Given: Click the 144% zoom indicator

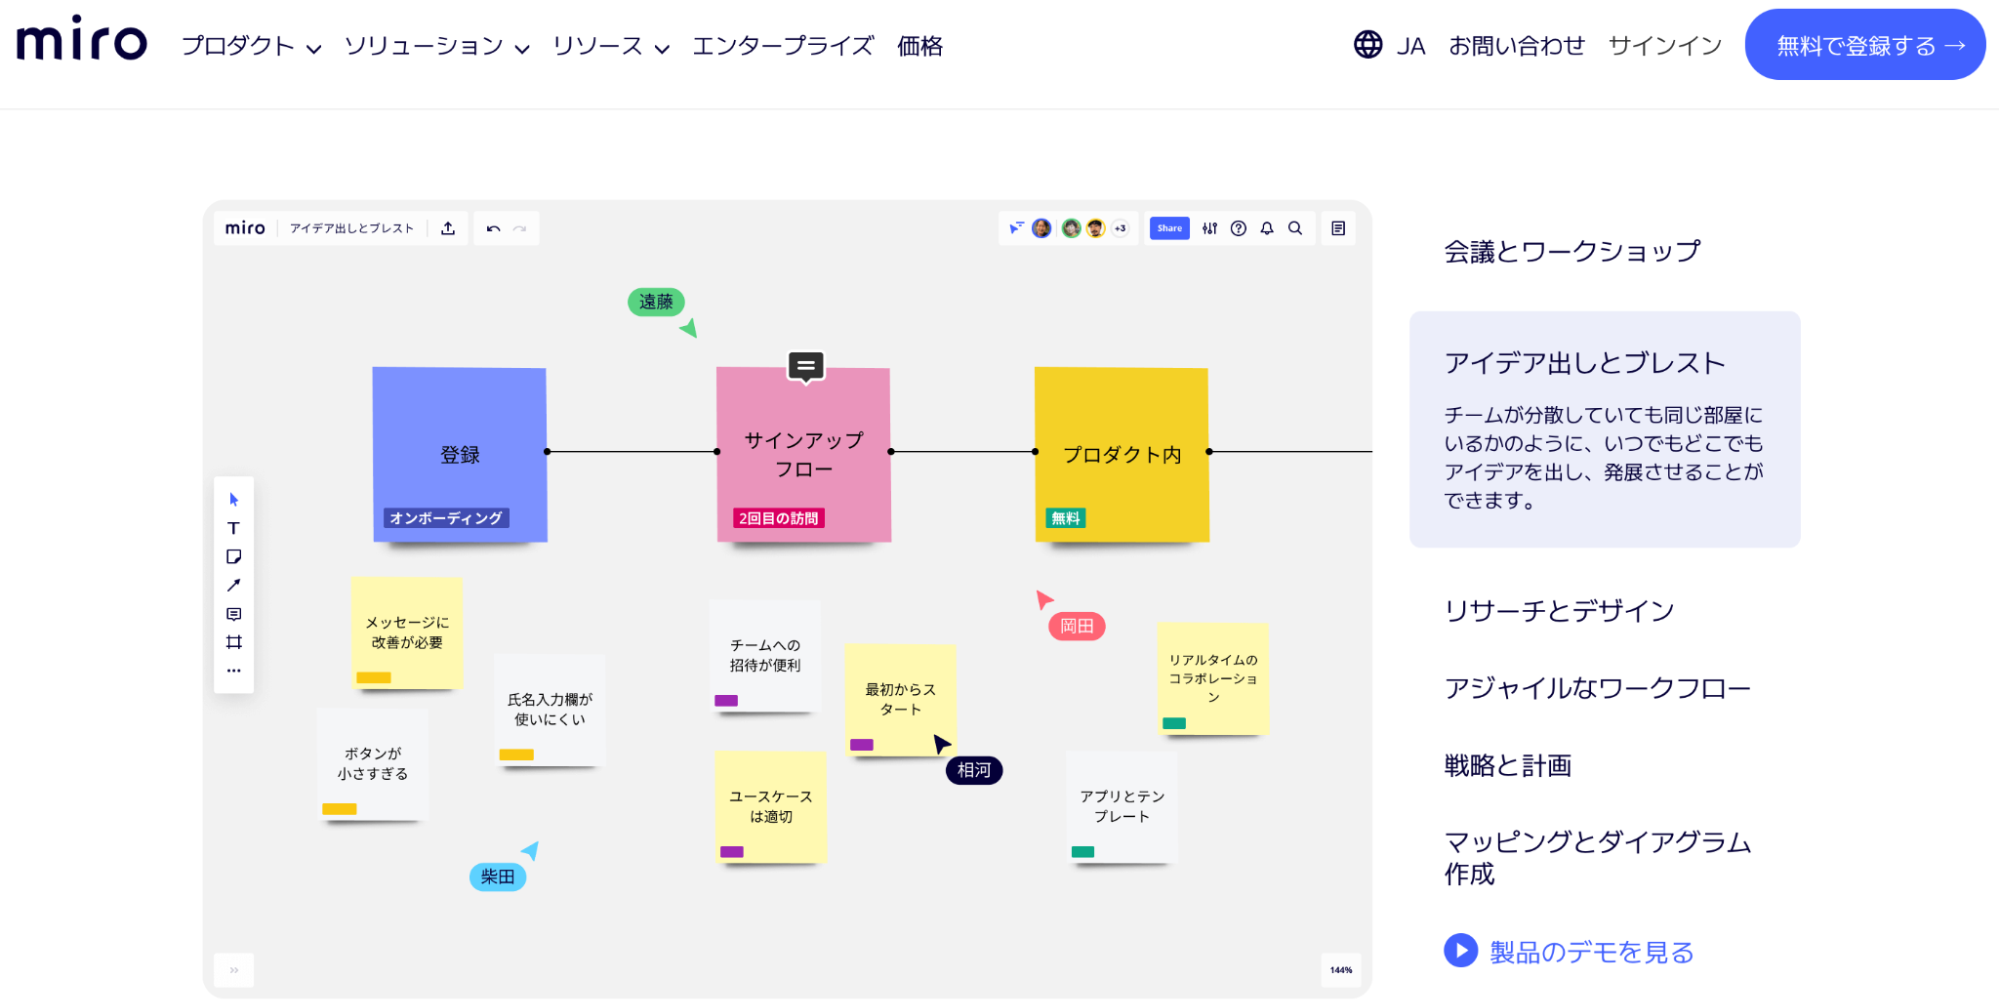Looking at the screenshot, I should pyautogui.click(x=1341, y=970).
